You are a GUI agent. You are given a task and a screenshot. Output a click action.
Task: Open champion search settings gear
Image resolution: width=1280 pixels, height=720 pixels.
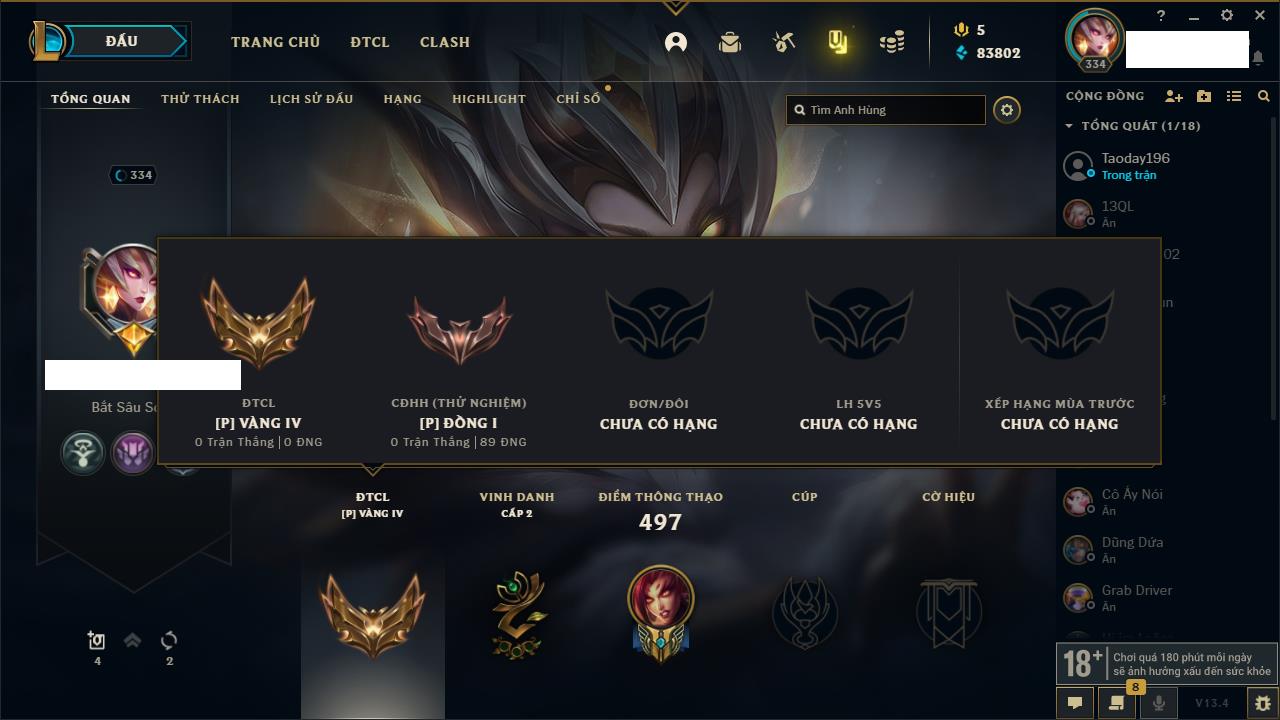coord(1007,110)
